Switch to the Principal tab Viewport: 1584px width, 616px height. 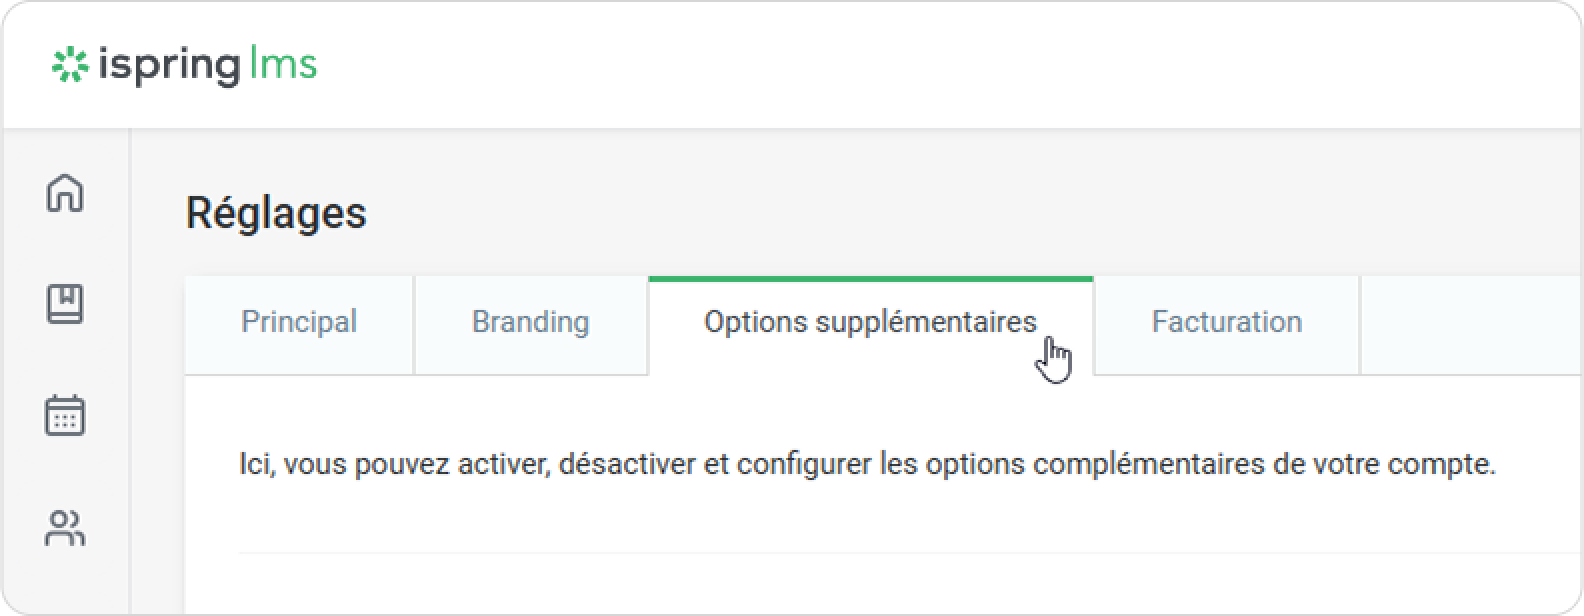click(299, 322)
